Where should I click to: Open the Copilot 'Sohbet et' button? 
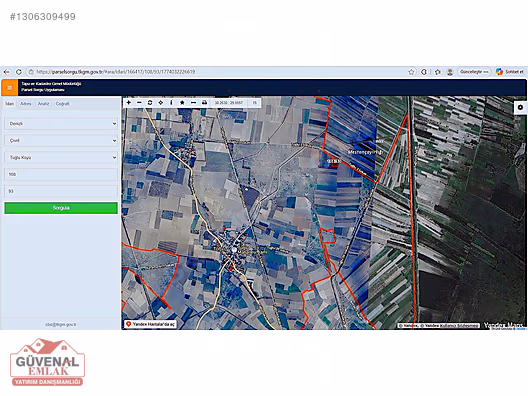(510, 72)
